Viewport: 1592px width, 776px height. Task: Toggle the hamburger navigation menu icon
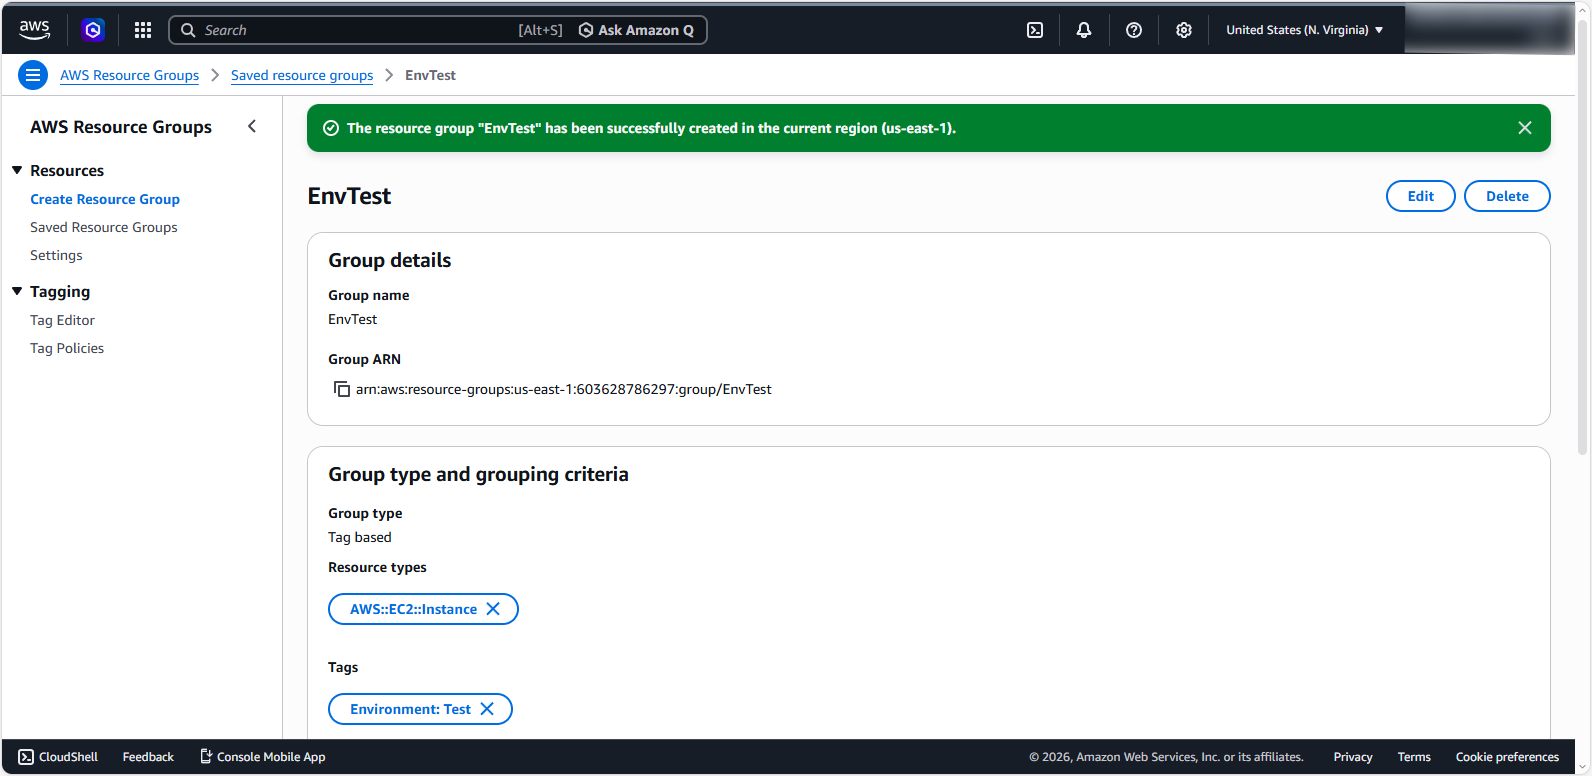33,75
